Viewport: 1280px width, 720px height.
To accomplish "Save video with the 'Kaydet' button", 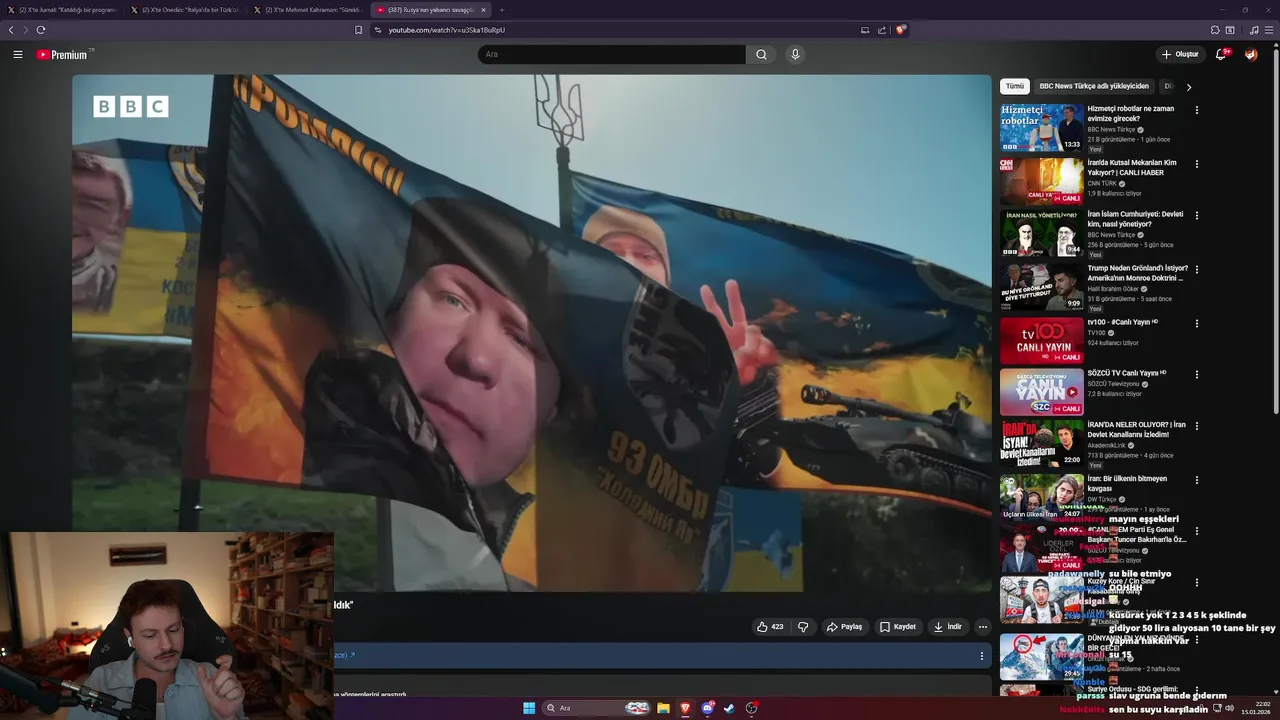I will pos(898,627).
